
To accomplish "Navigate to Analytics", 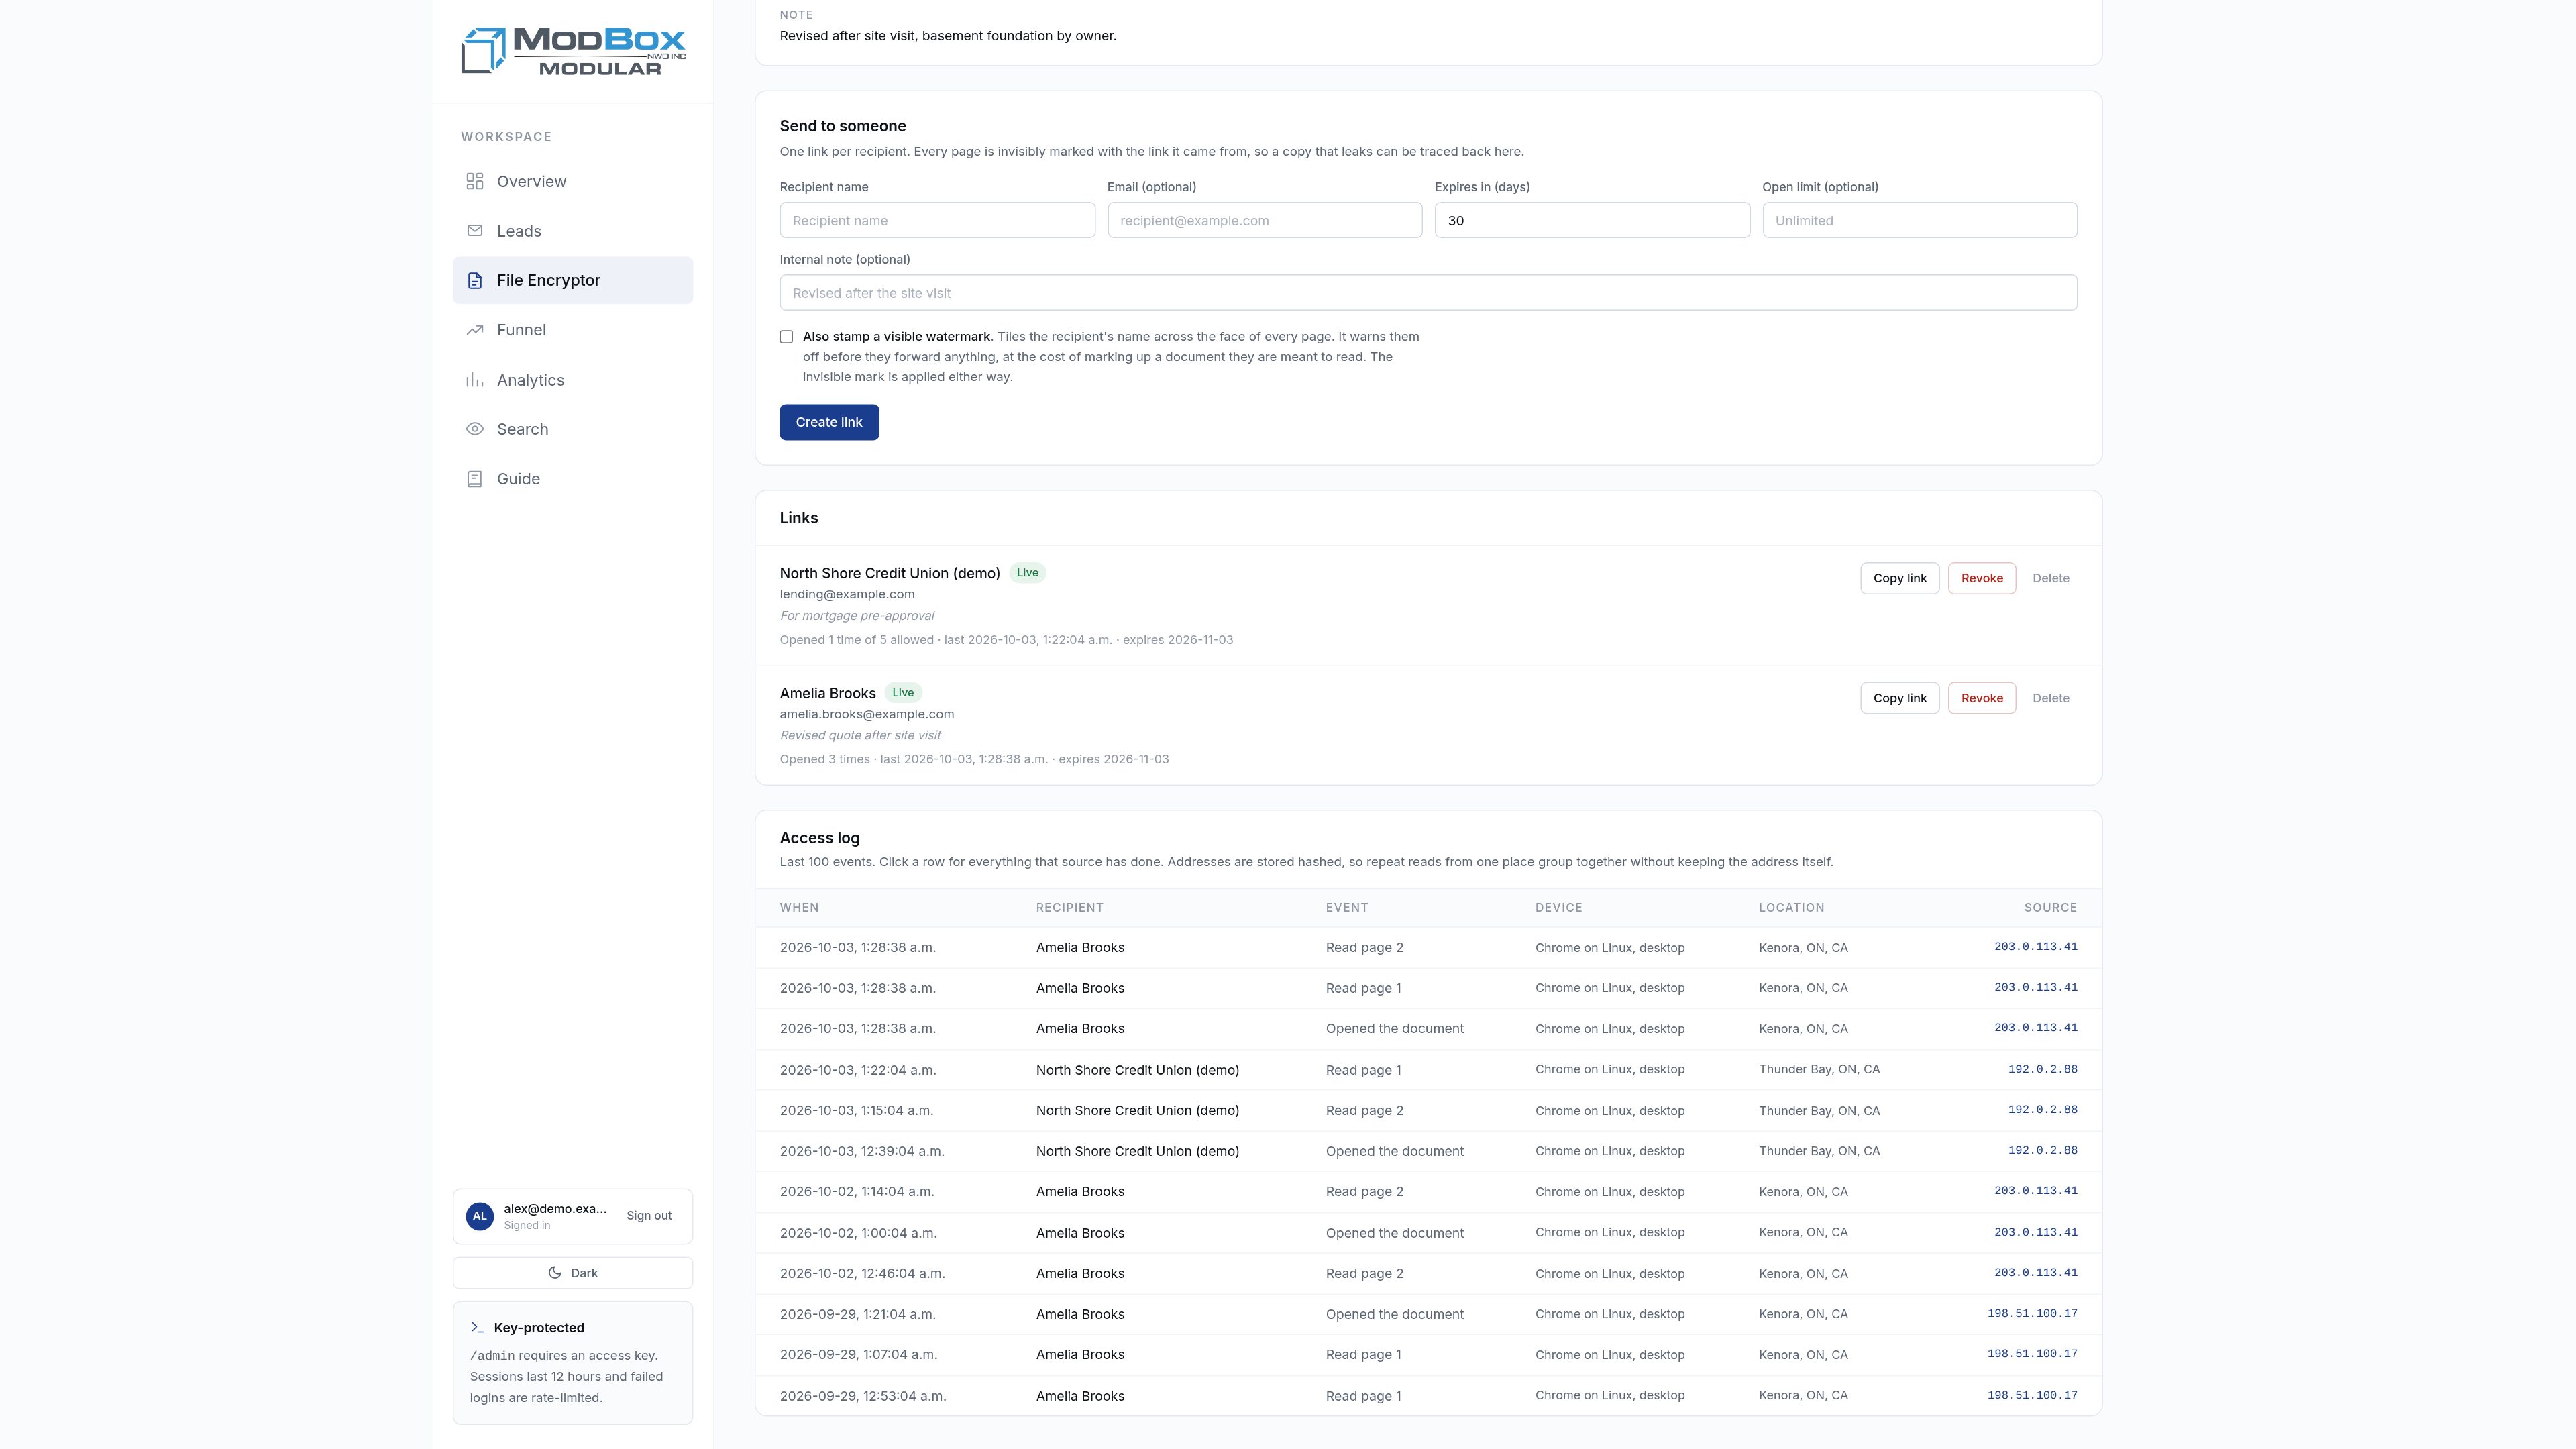I will coord(573,380).
